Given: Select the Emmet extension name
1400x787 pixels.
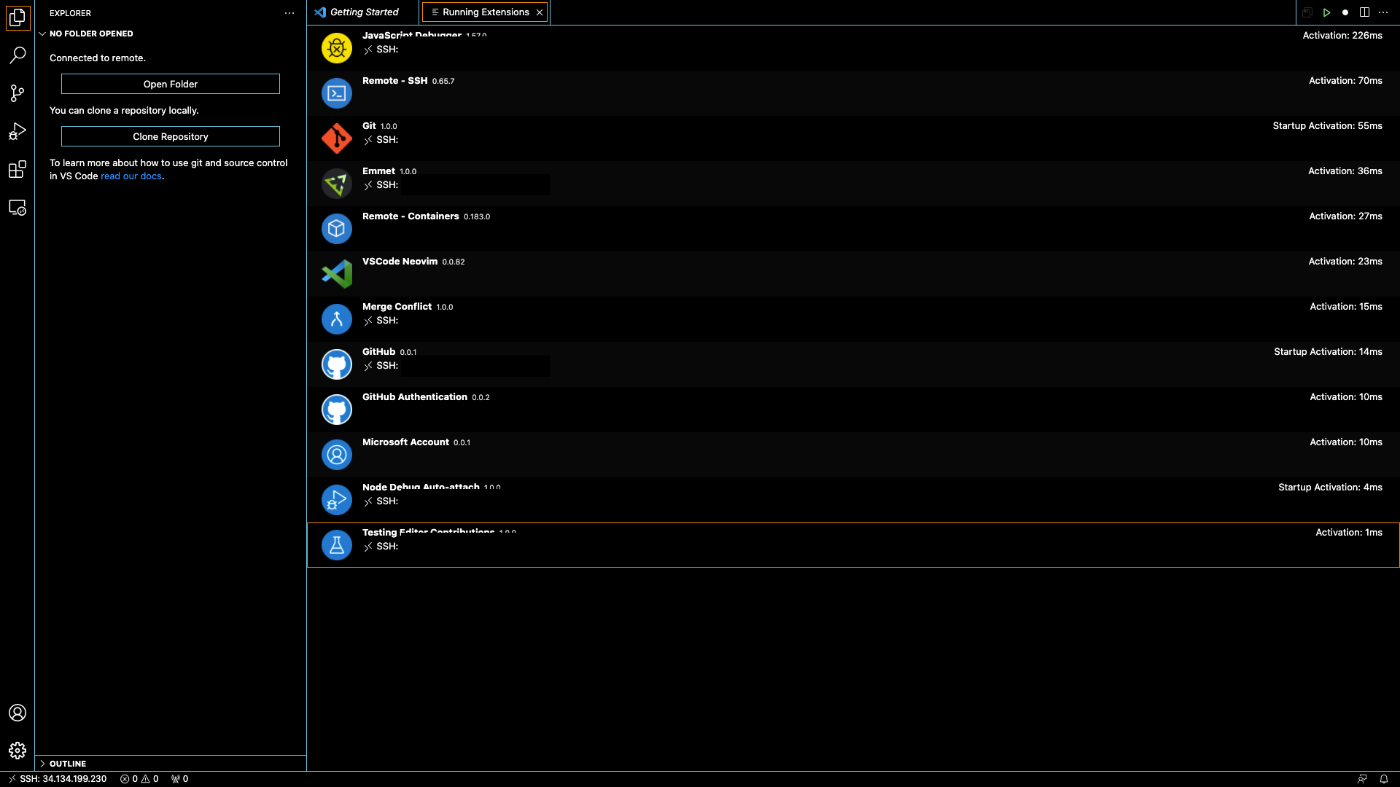Looking at the screenshot, I should pos(379,171).
